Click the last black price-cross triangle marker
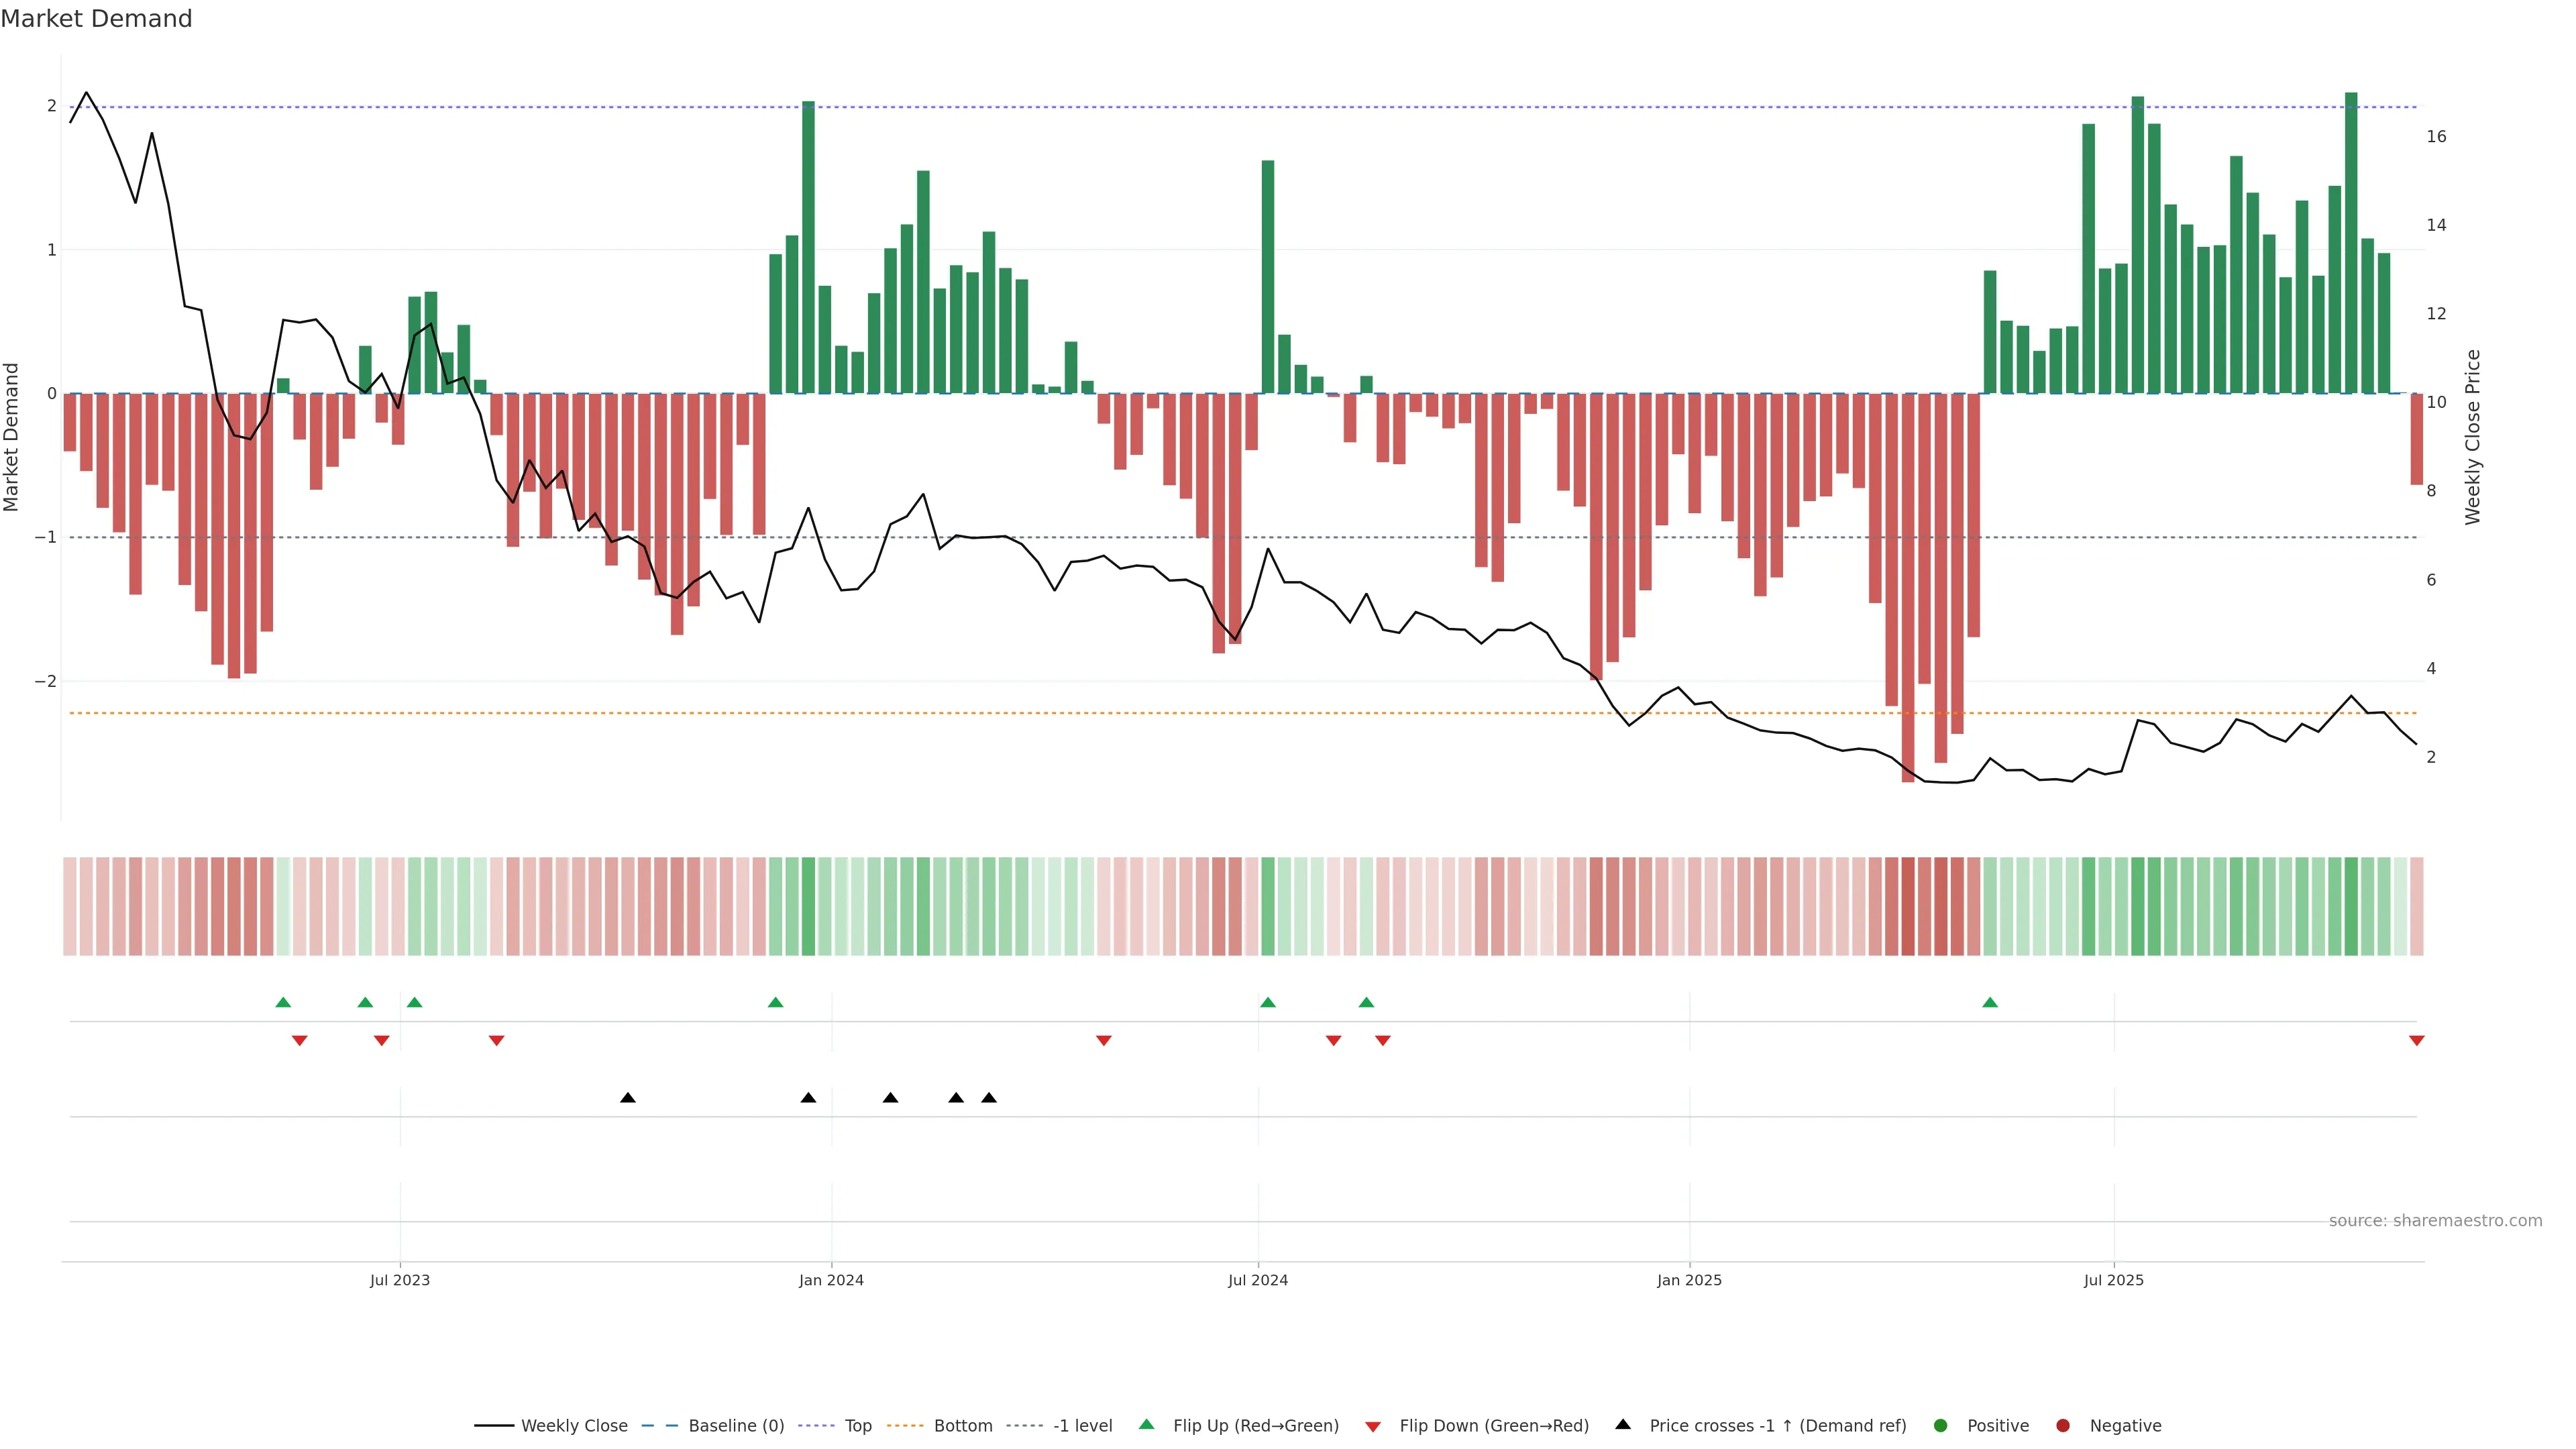Viewport: 2576px width, 1449px height. click(x=989, y=1097)
